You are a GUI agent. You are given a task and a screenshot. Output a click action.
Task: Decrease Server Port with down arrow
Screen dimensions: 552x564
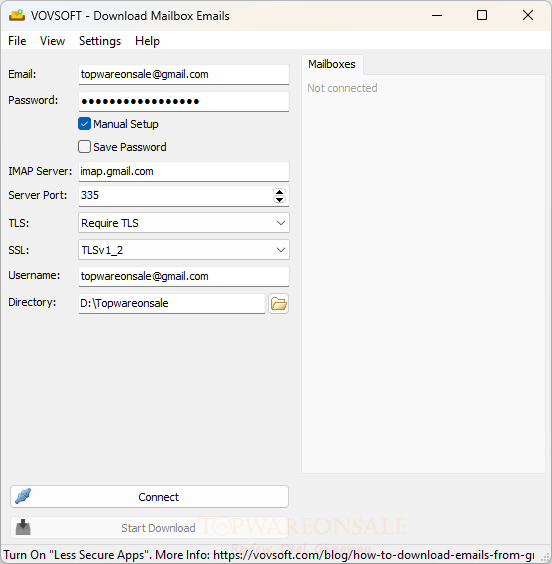click(x=279, y=200)
